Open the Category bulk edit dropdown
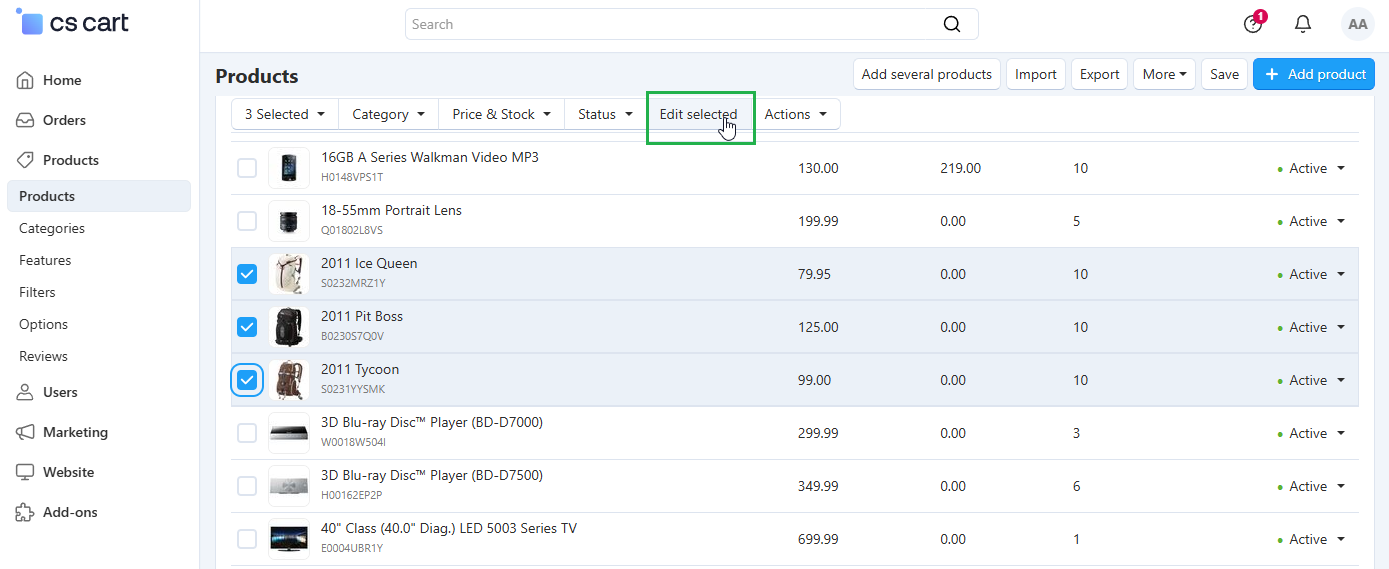1389x569 pixels. click(389, 114)
